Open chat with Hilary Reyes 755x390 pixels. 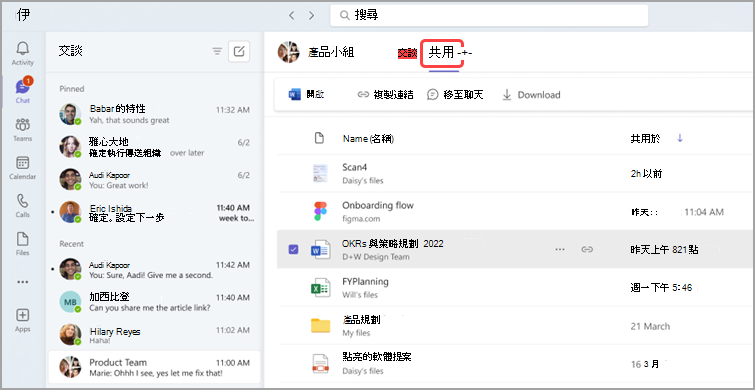[154, 335]
